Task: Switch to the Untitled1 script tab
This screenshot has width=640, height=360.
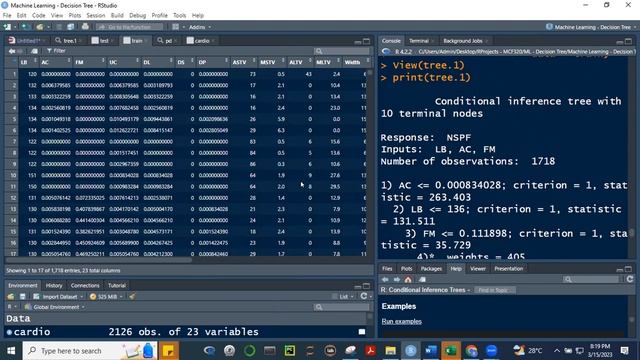Action: pos(28,41)
